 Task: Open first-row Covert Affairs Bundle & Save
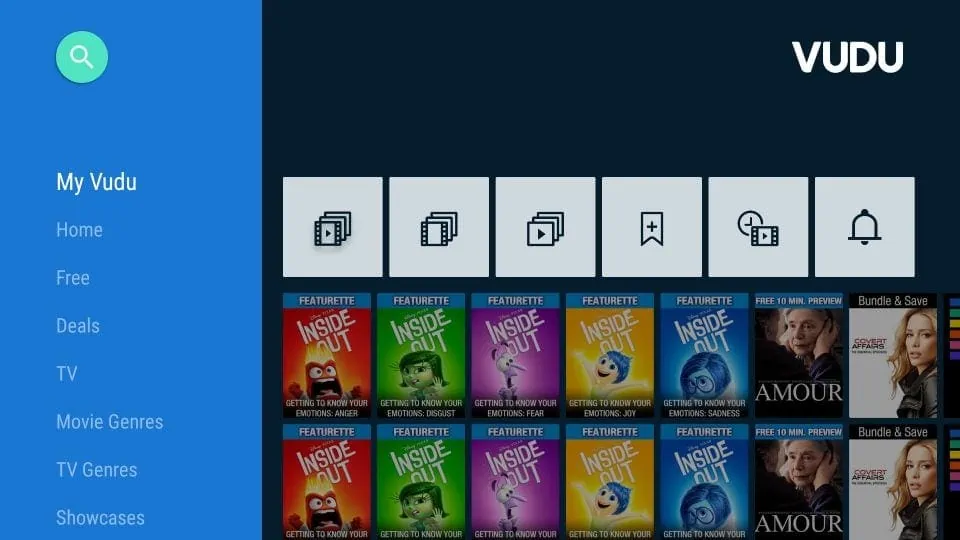893,356
